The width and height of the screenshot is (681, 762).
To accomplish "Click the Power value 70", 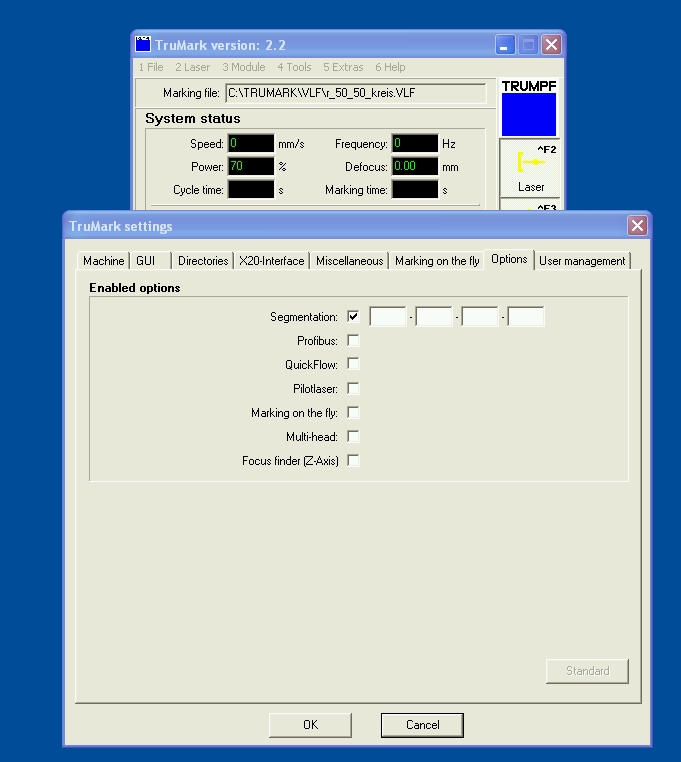I will [251, 166].
